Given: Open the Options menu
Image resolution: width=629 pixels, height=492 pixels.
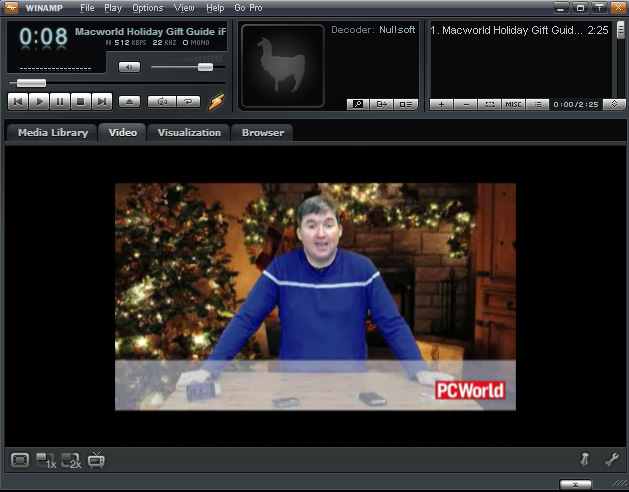Looking at the screenshot, I should [147, 8].
